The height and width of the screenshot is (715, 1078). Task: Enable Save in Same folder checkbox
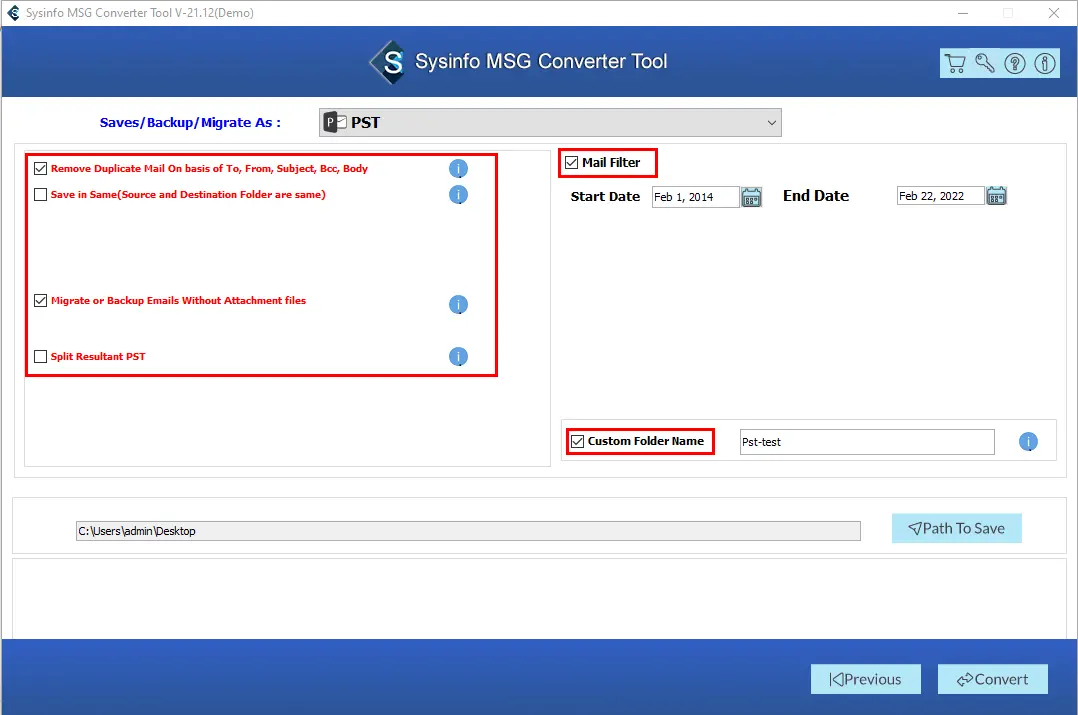tap(41, 195)
